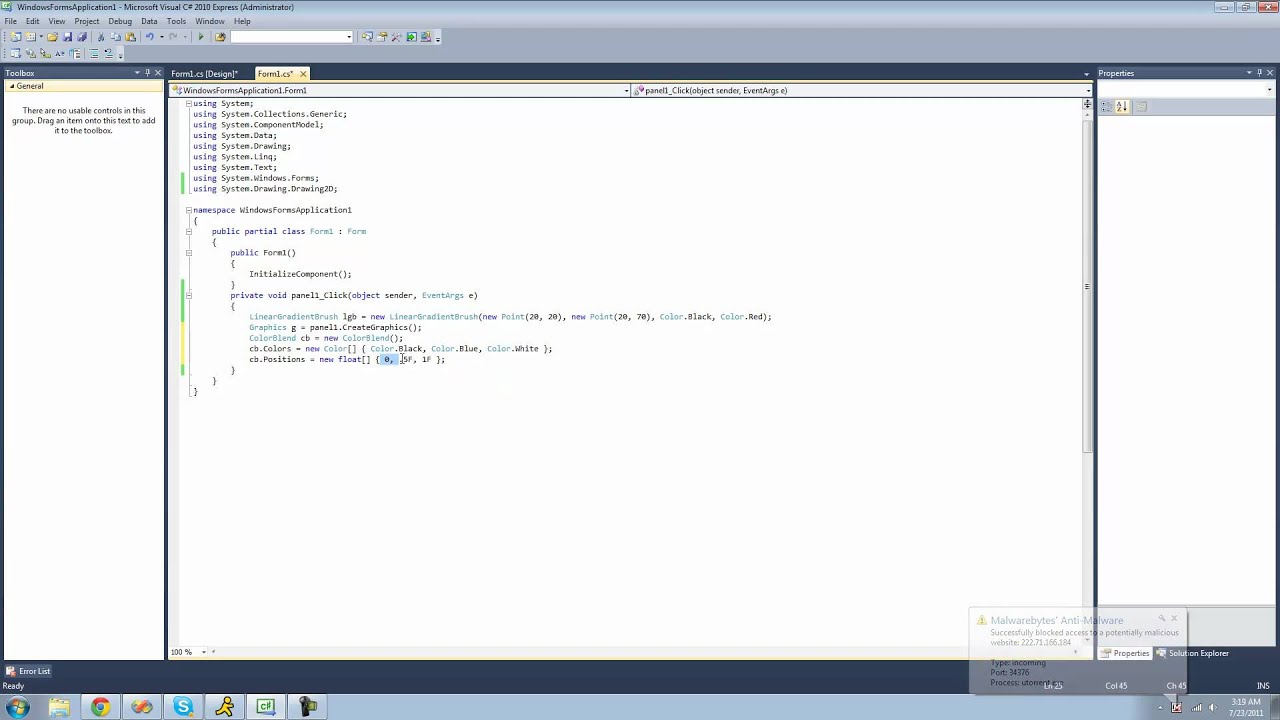1280x720 pixels.
Task: Open the active documents list dropdown arrow
Action: coord(1087,74)
